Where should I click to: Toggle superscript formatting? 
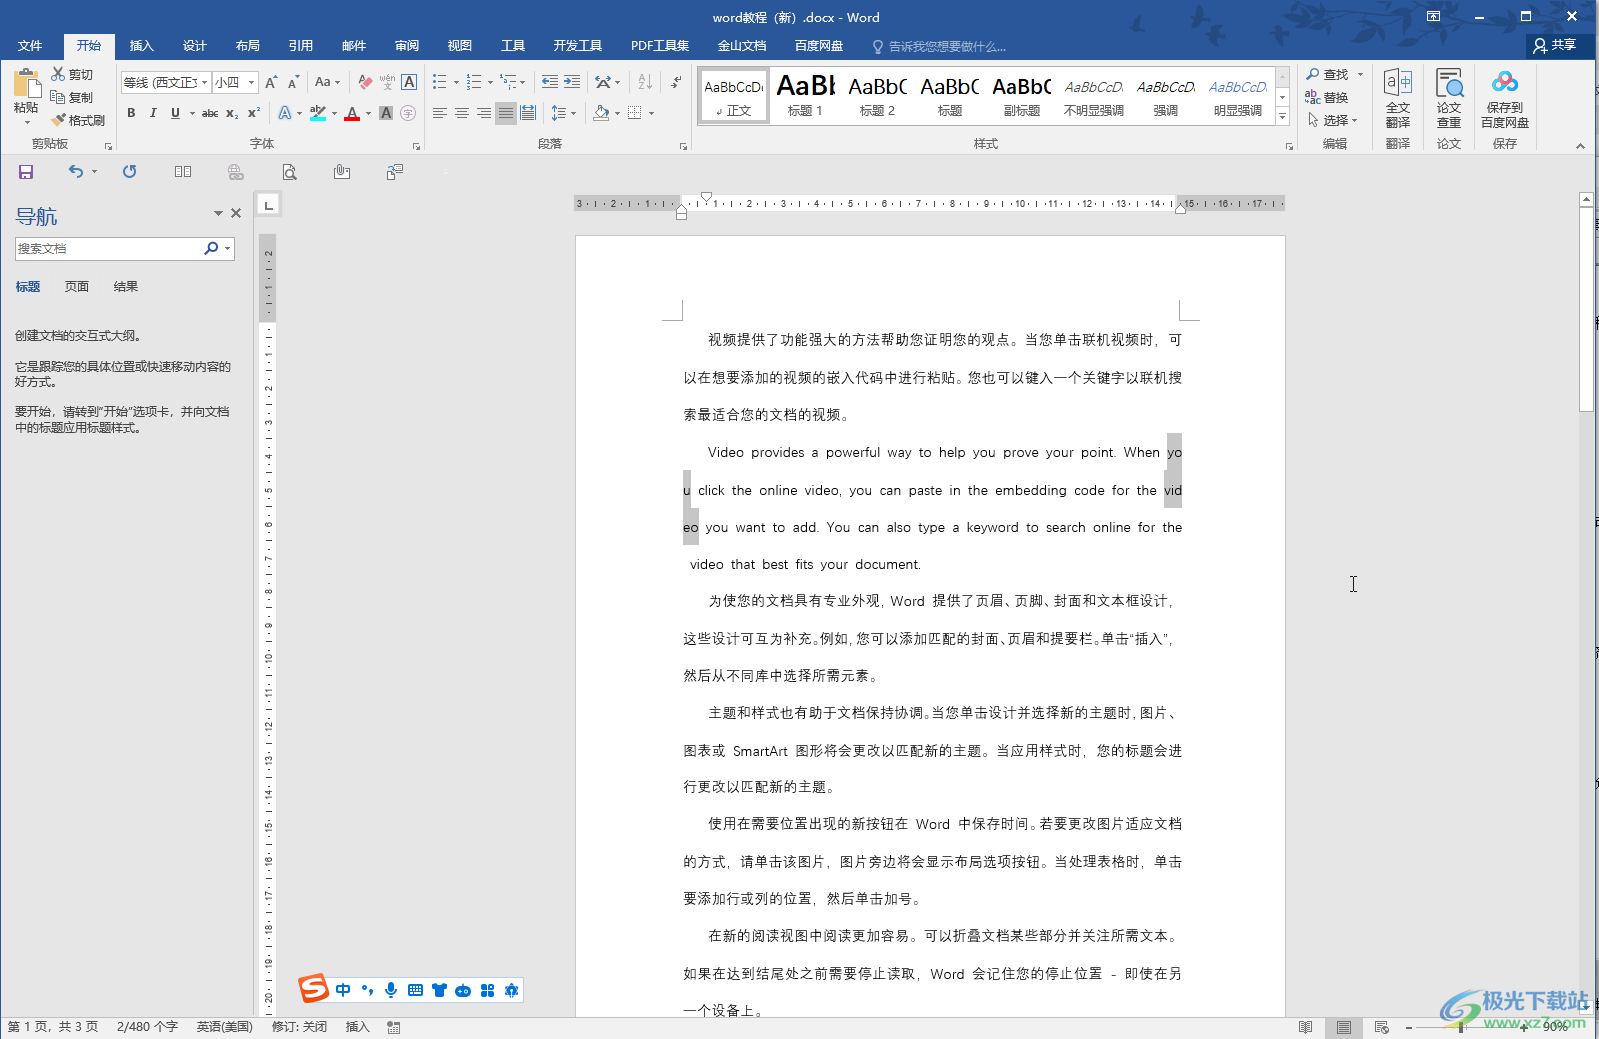[x=254, y=113]
